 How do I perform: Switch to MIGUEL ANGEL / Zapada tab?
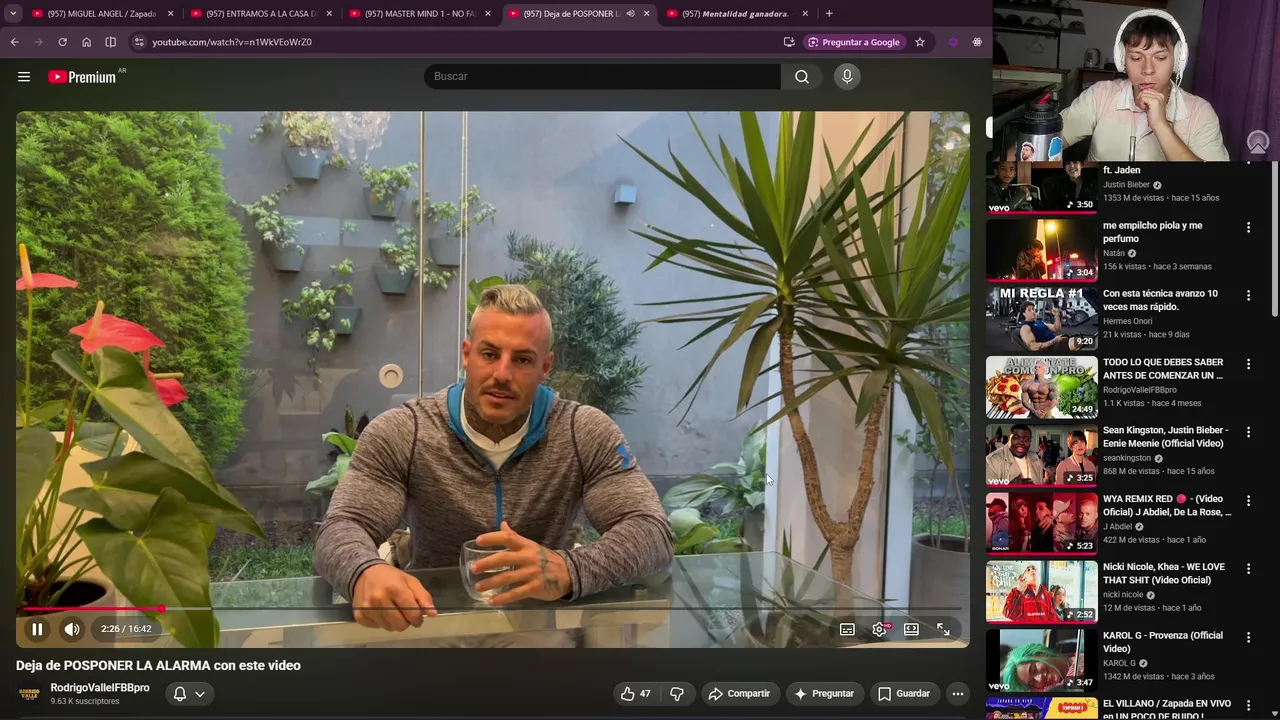point(103,14)
